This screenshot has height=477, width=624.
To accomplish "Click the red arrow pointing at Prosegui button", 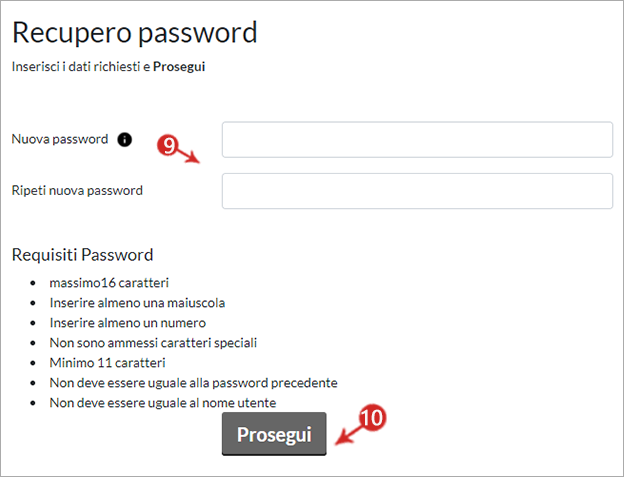I will (x=348, y=436).
